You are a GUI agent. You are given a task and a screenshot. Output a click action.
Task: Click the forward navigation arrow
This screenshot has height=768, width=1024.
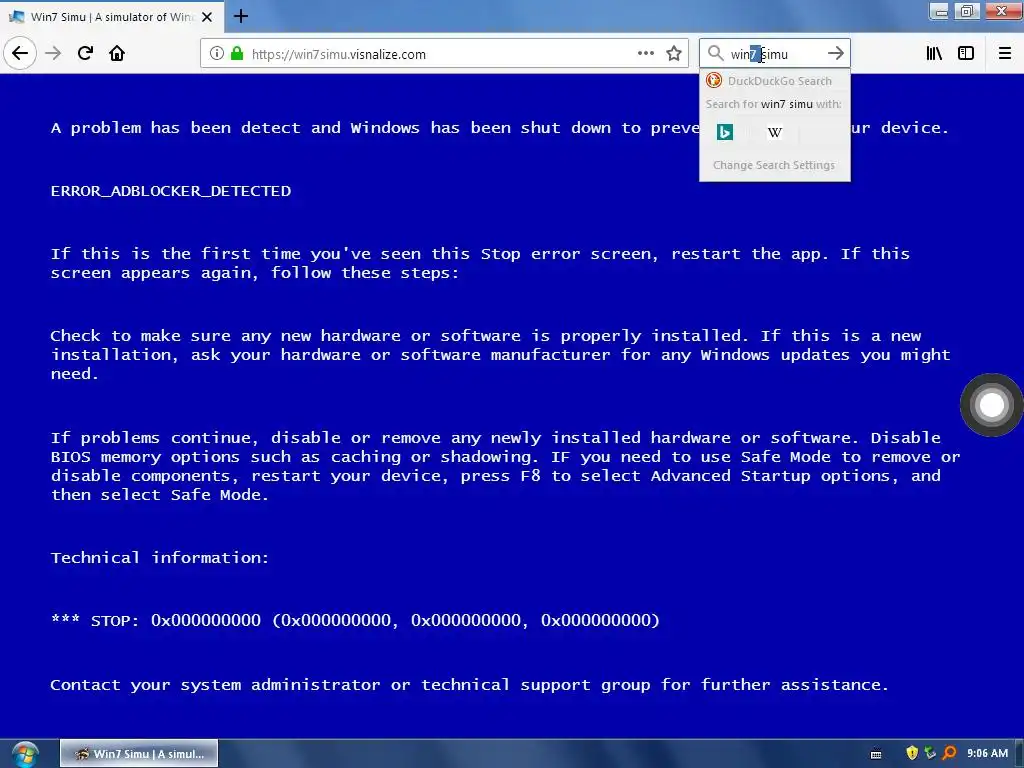53,54
